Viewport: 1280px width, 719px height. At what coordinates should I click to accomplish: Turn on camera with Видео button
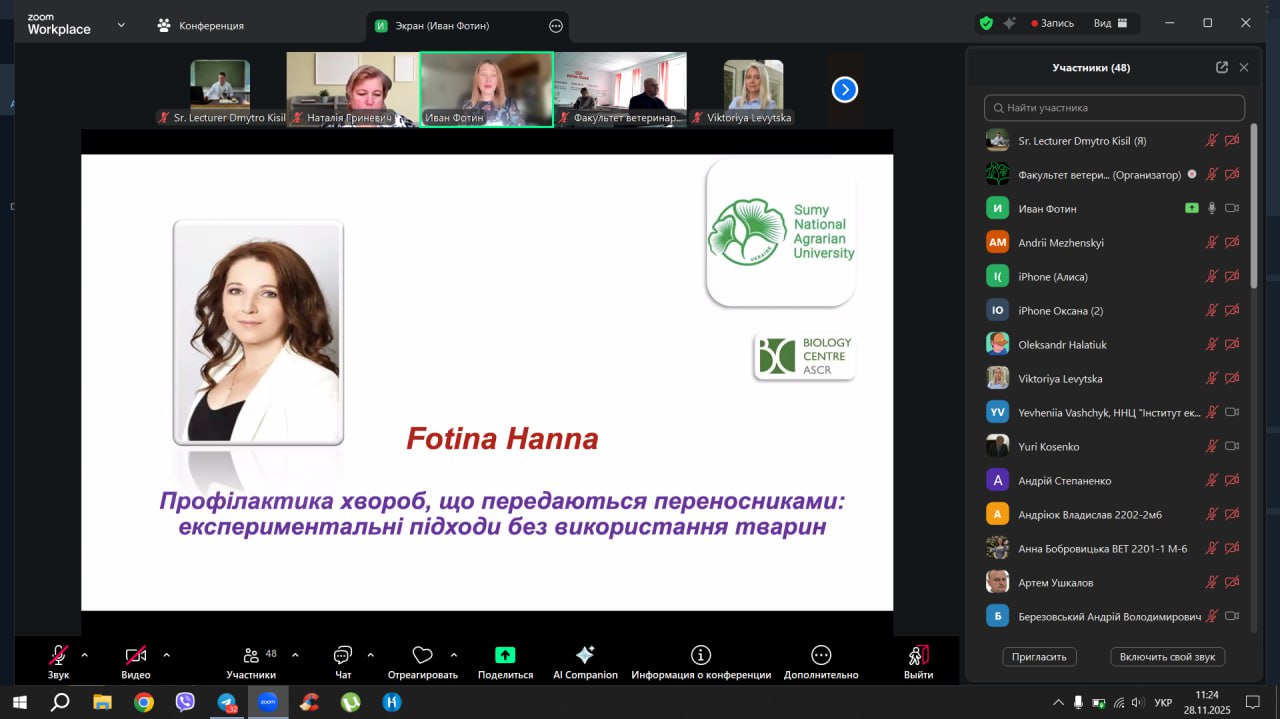pos(136,656)
